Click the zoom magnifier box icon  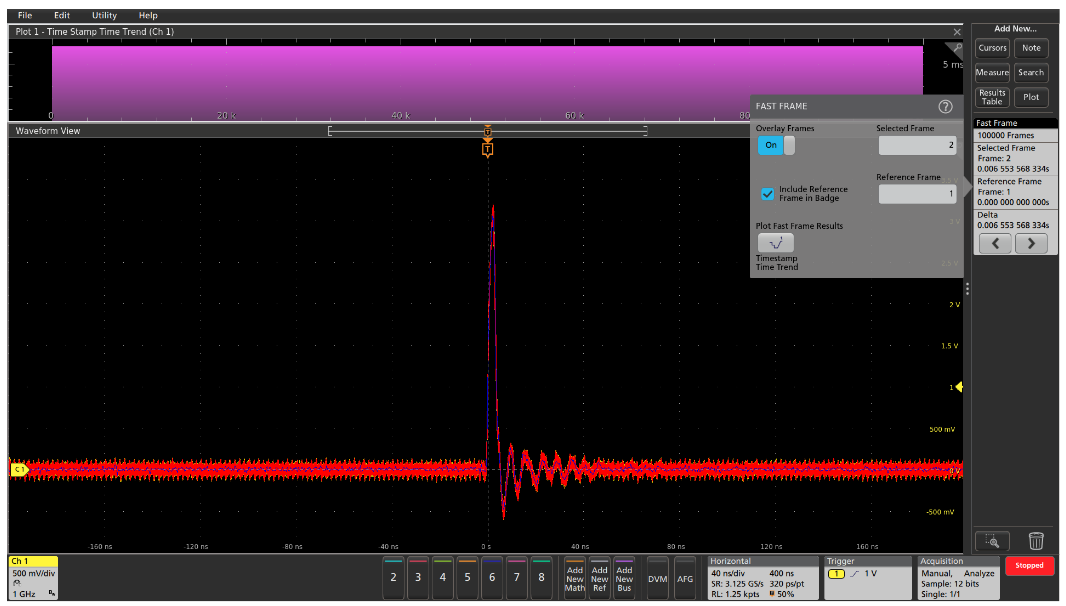pos(992,541)
